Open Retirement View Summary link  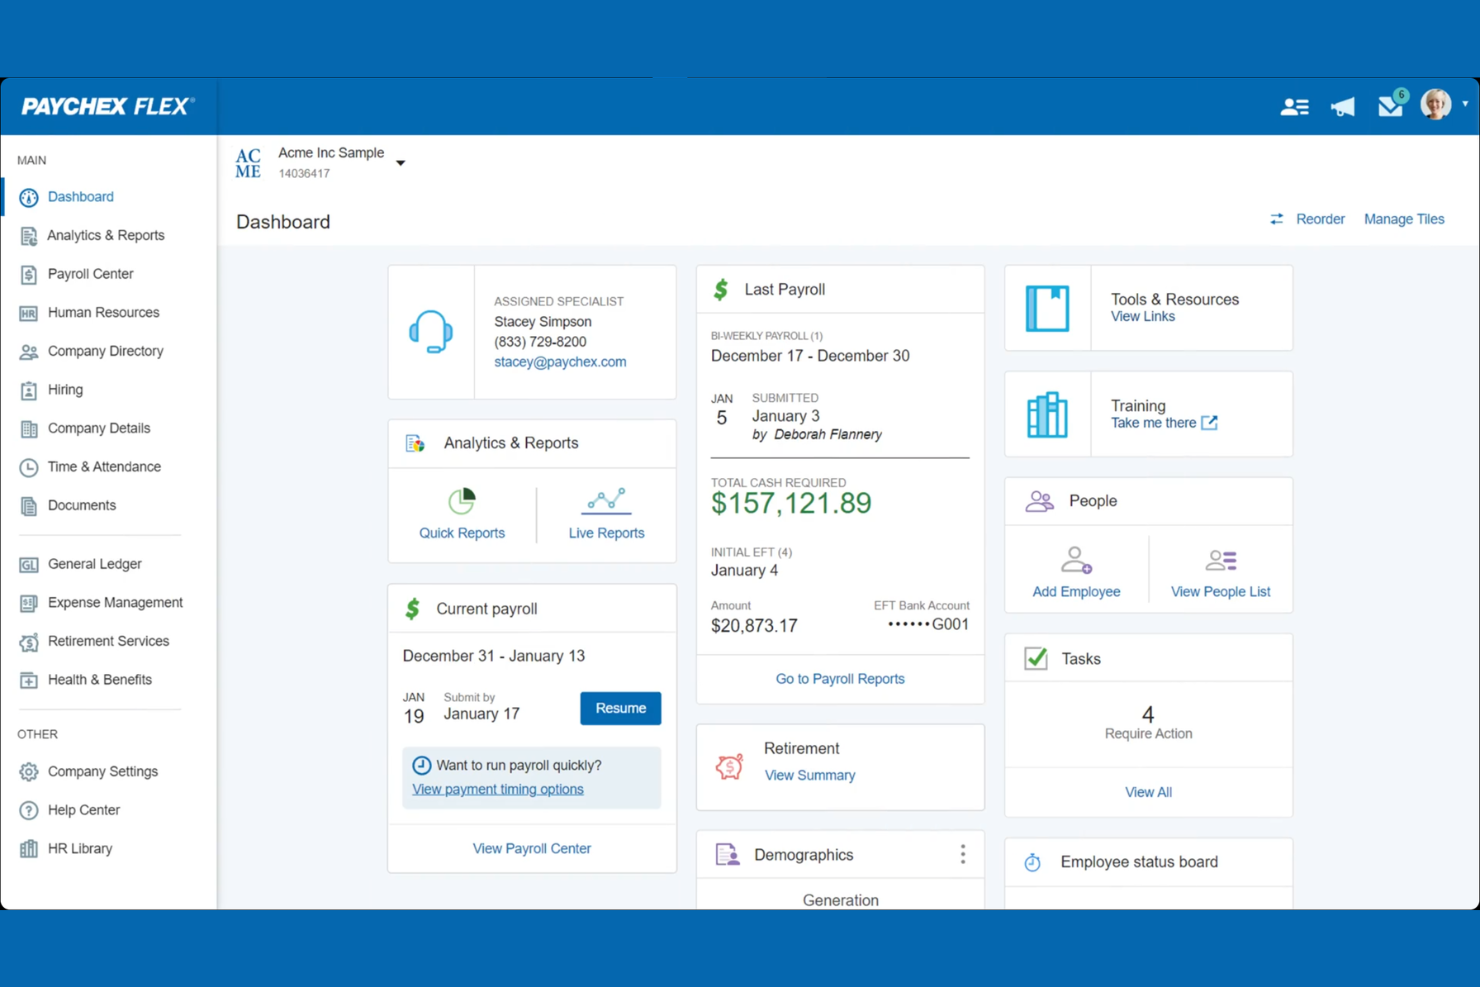tap(810, 775)
